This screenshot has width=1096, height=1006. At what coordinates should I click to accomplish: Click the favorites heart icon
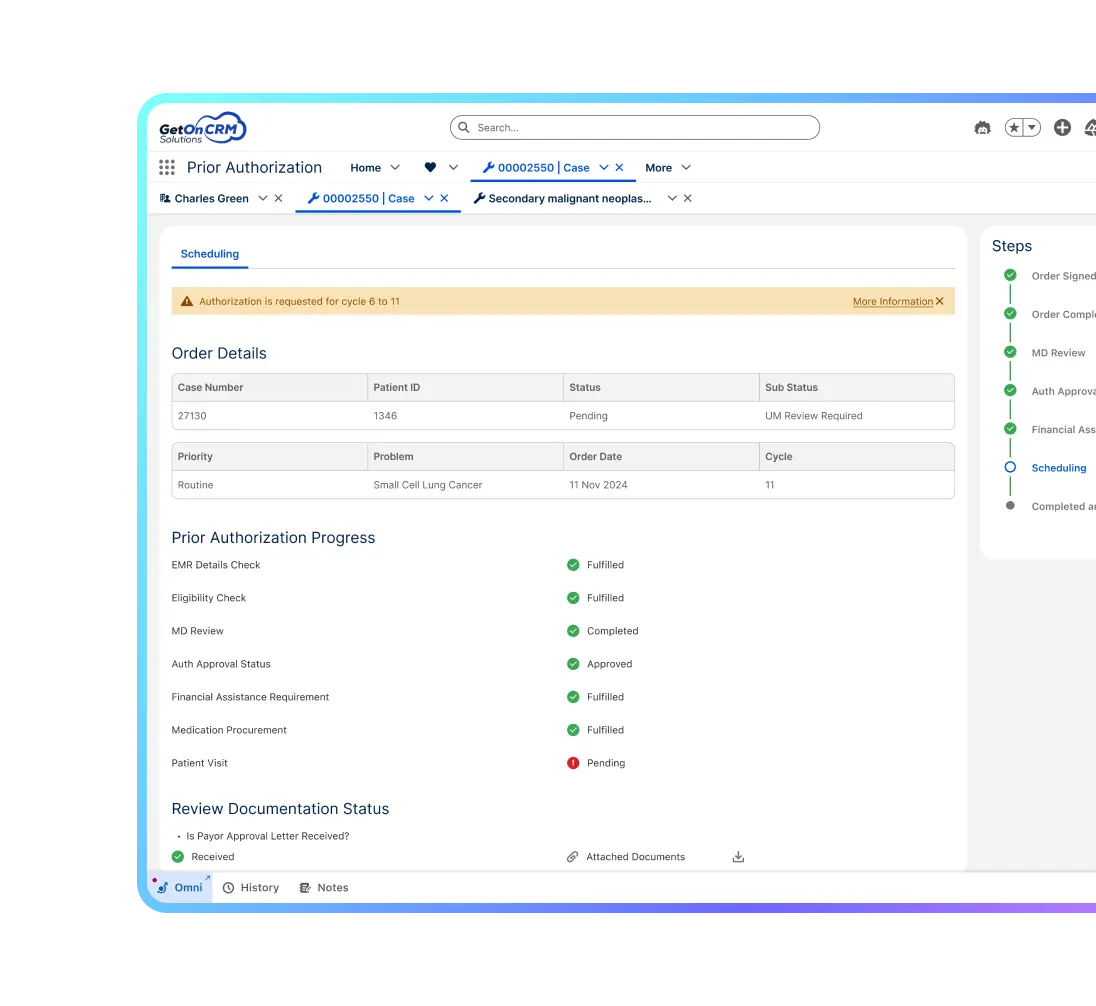click(x=430, y=168)
